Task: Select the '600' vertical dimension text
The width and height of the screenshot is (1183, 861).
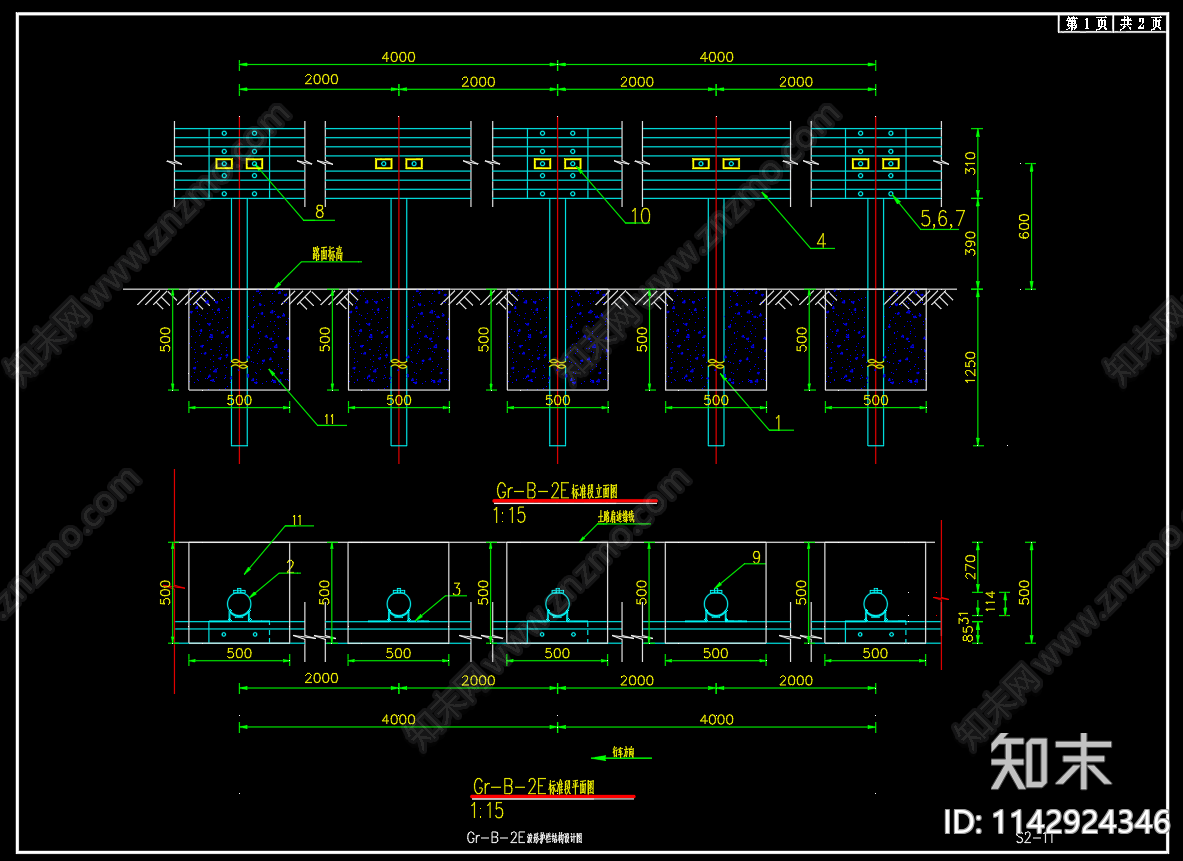Action: pyautogui.click(x=1024, y=226)
